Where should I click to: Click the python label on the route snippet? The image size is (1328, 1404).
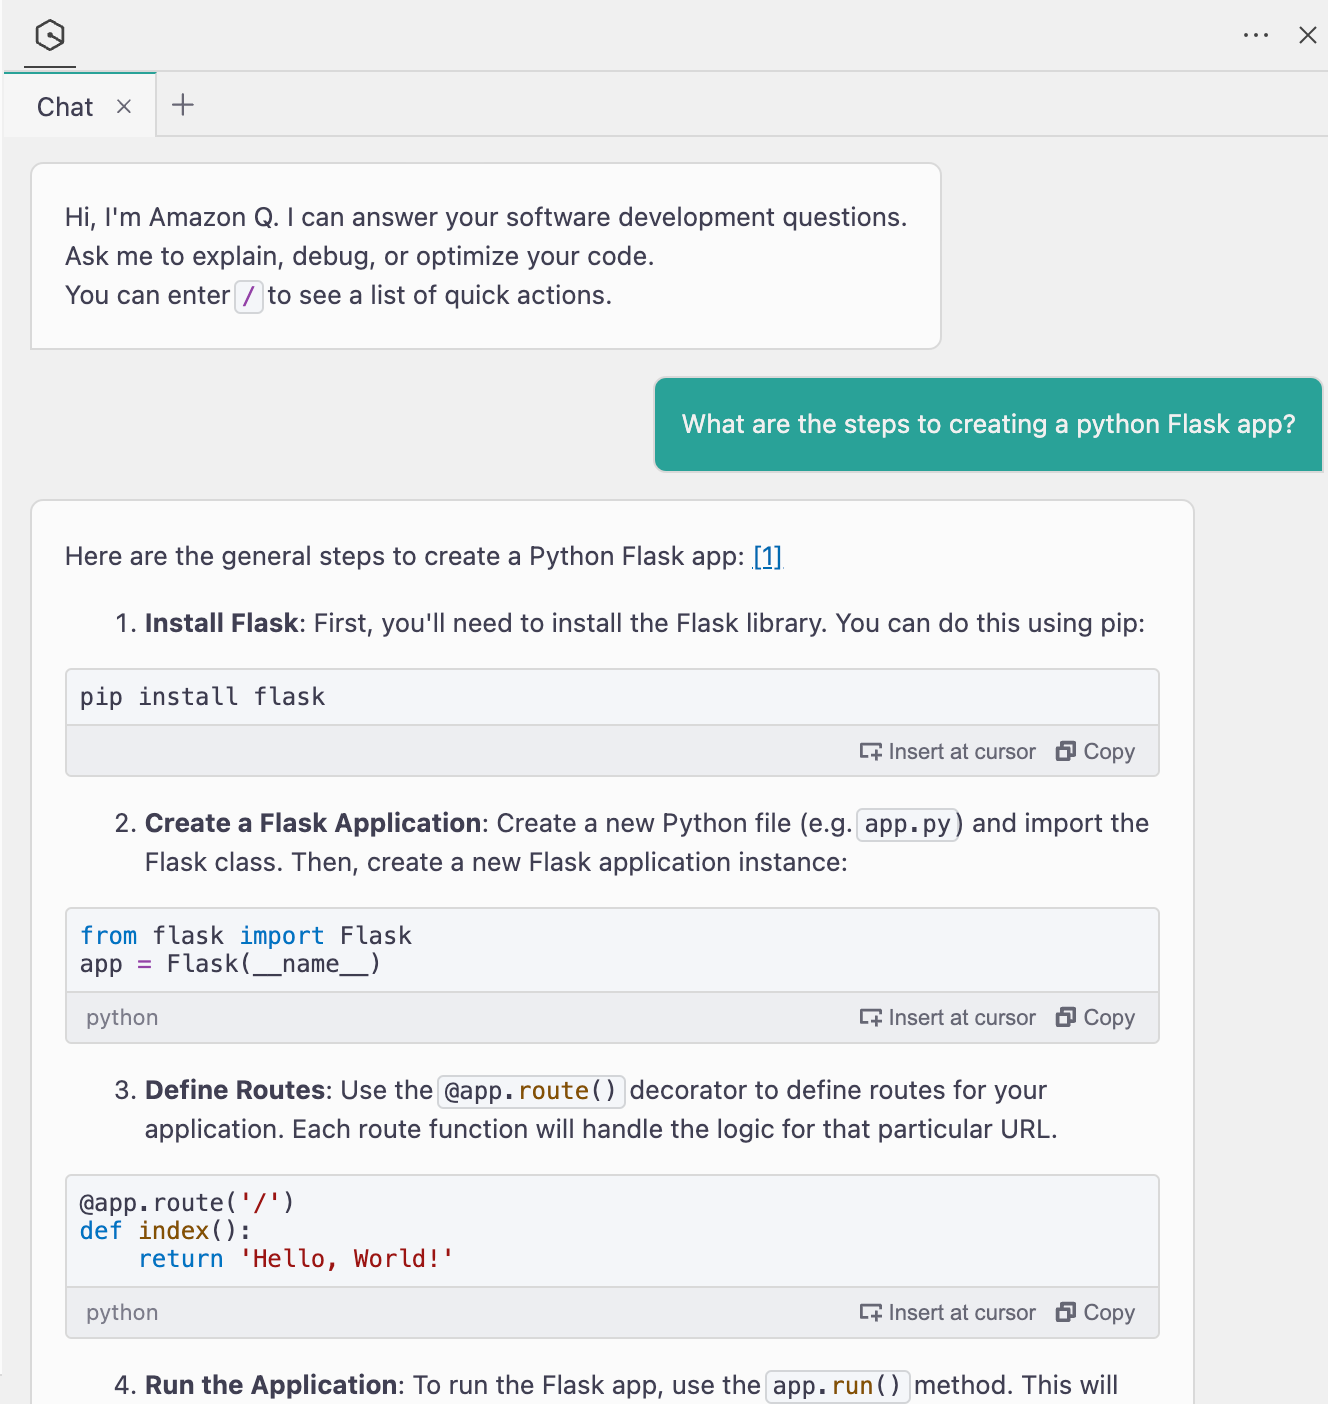[121, 1312]
